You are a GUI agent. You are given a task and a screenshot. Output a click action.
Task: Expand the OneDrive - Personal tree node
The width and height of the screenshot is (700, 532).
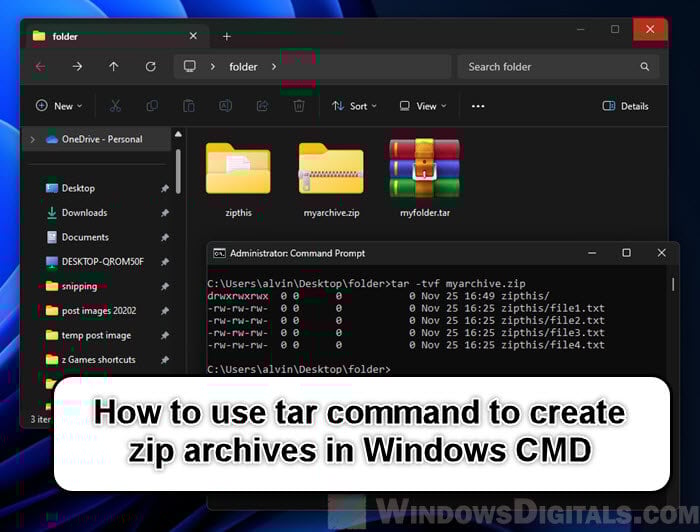click(x=33, y=139)
